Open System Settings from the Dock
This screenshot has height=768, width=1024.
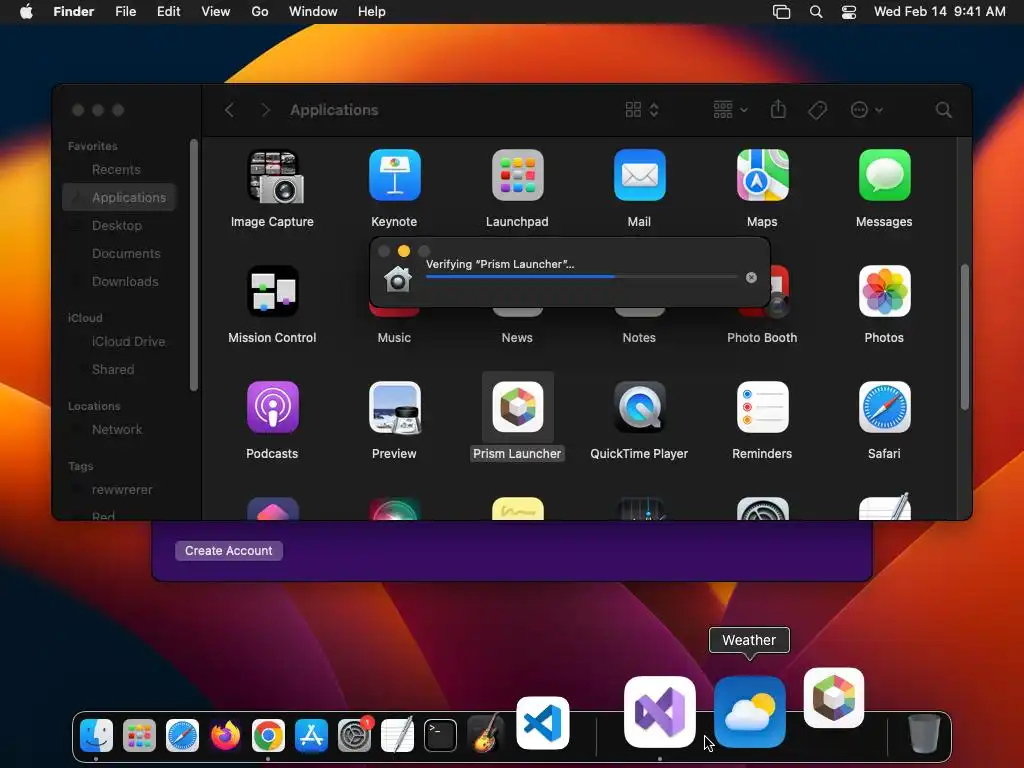[x=355, y=736]
